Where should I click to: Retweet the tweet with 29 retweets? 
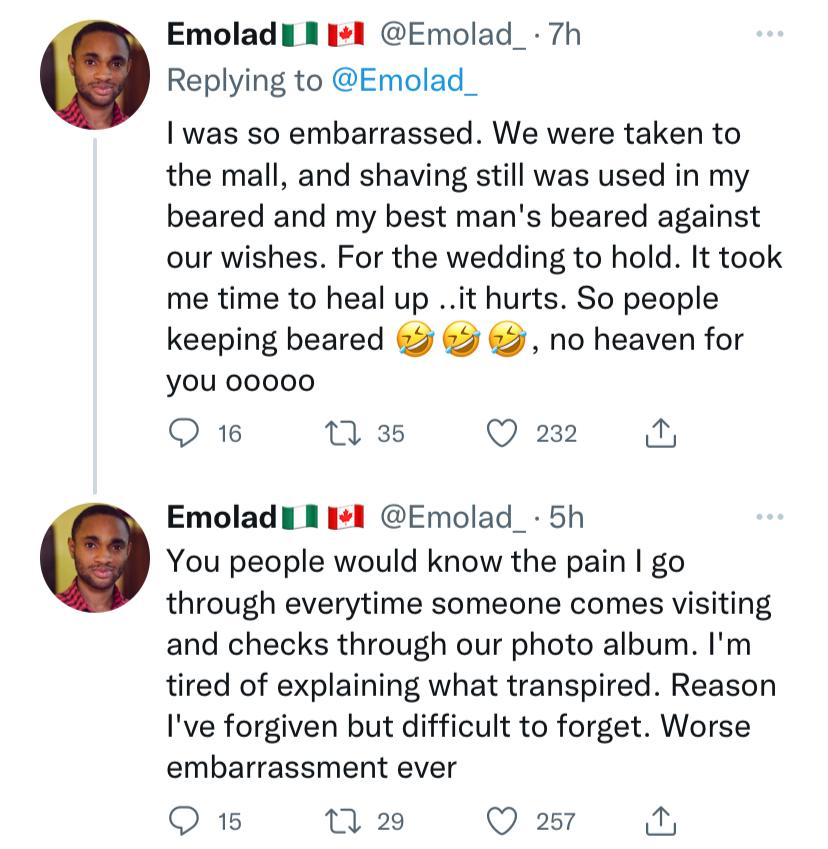pyautogui.click(x=342, y=821)
